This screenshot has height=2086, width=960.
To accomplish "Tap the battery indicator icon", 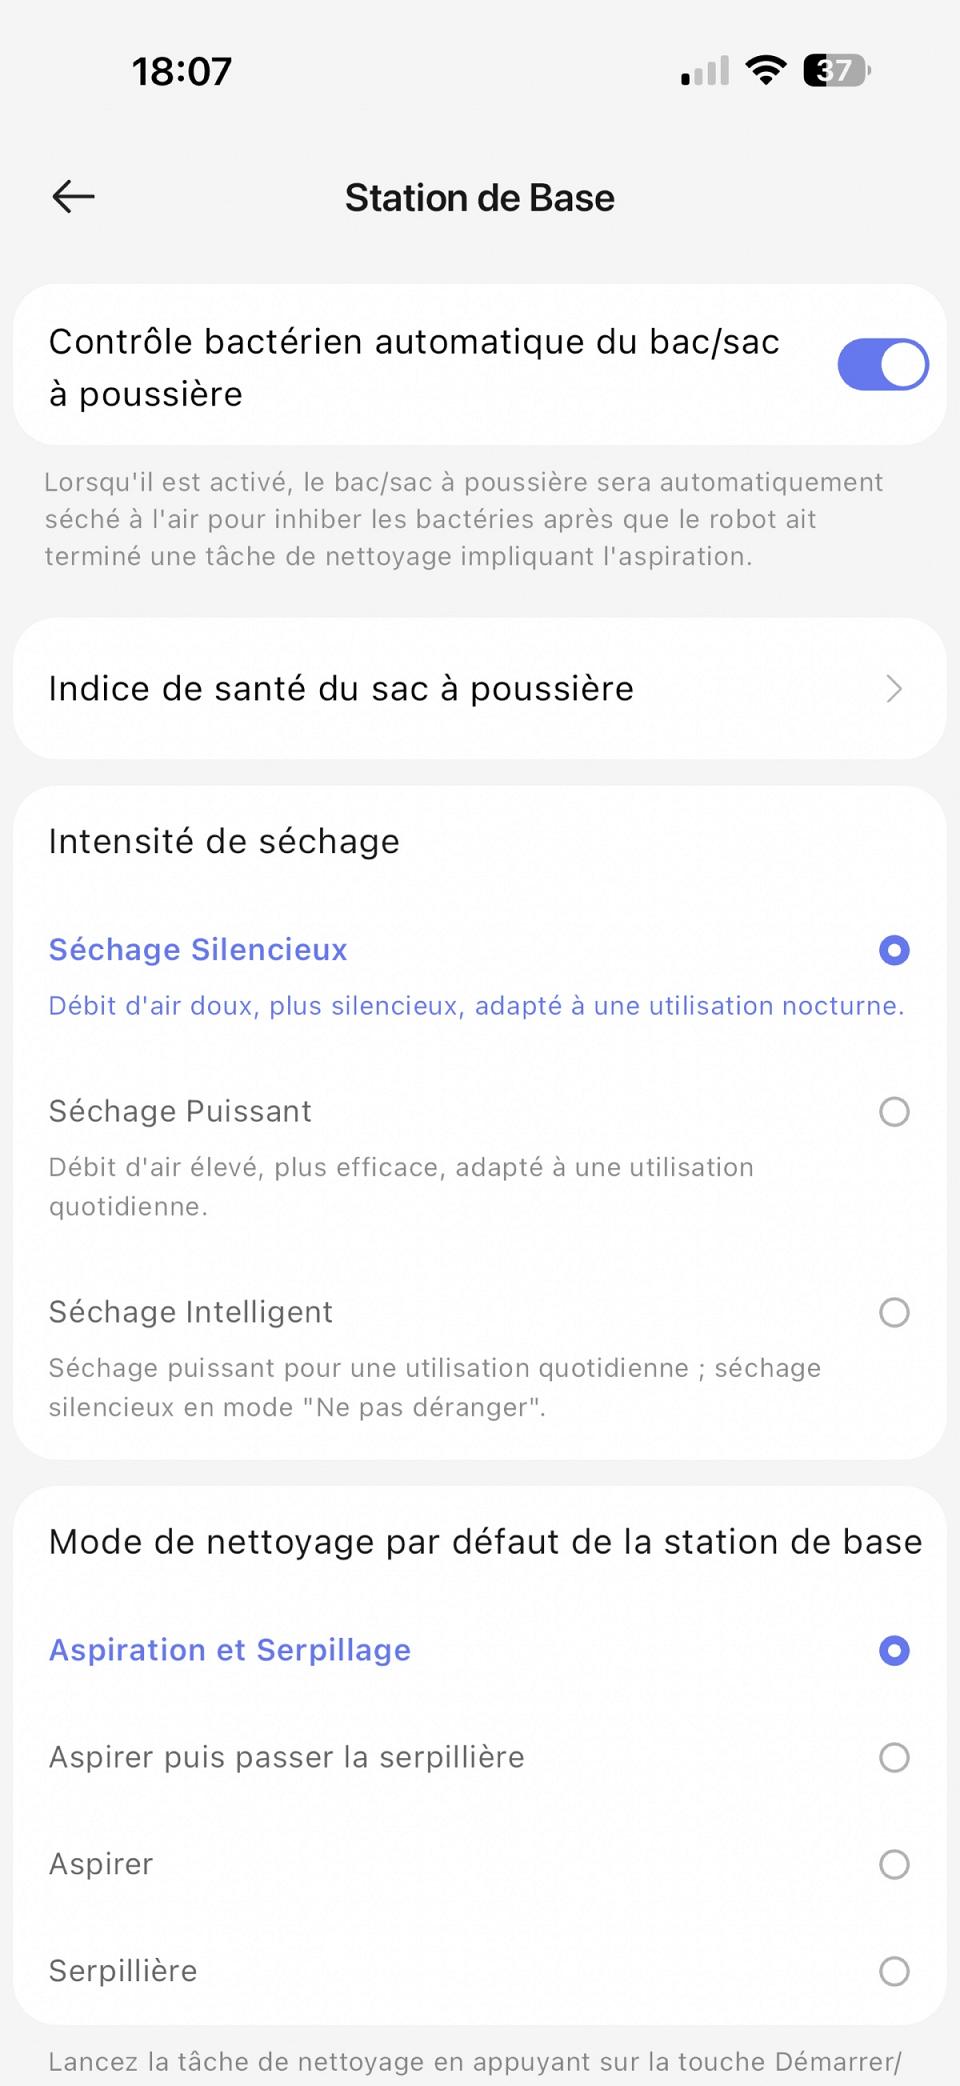I will 837,71.
